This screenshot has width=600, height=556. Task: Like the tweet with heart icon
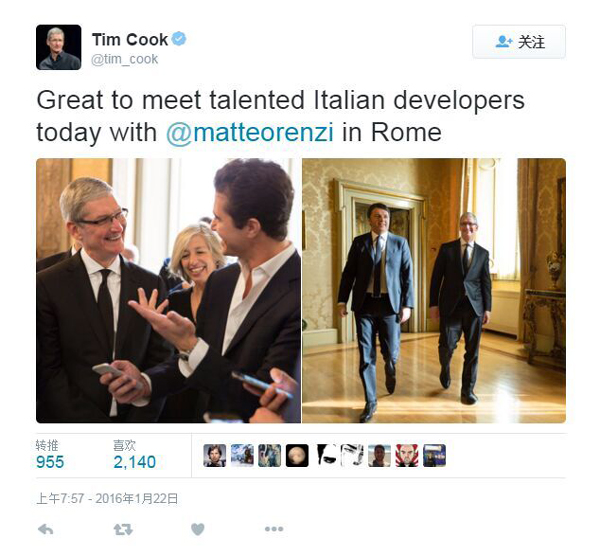coord(197,529)
